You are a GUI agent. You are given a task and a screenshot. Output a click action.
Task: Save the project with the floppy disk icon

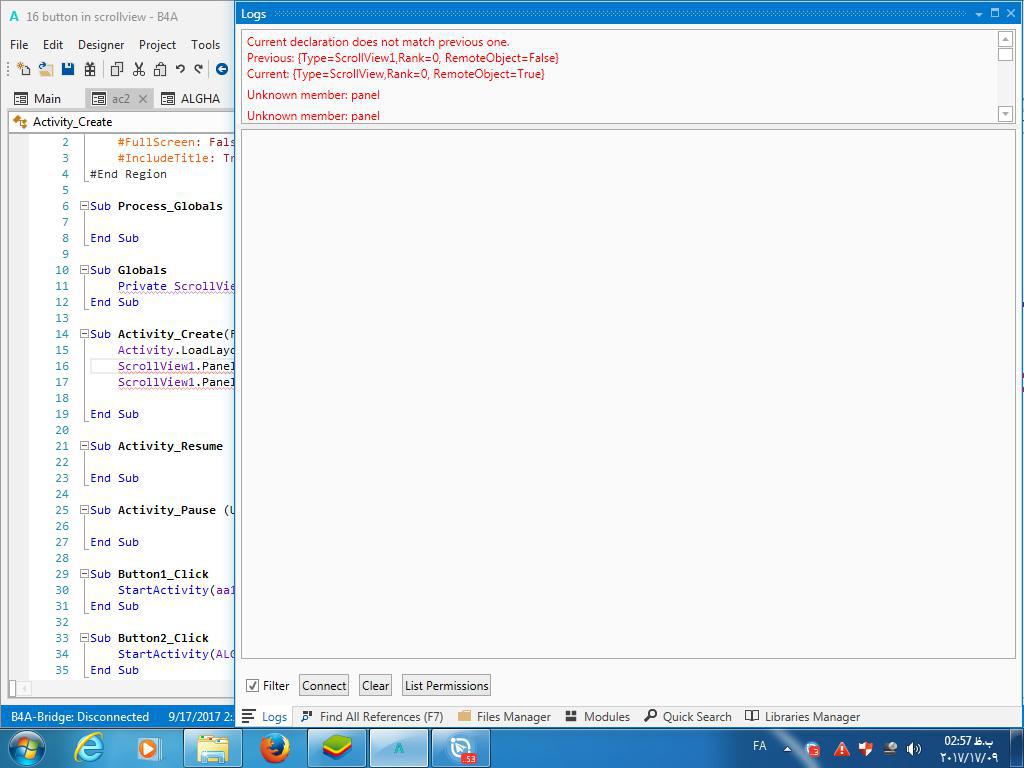(x=68, y=69)
